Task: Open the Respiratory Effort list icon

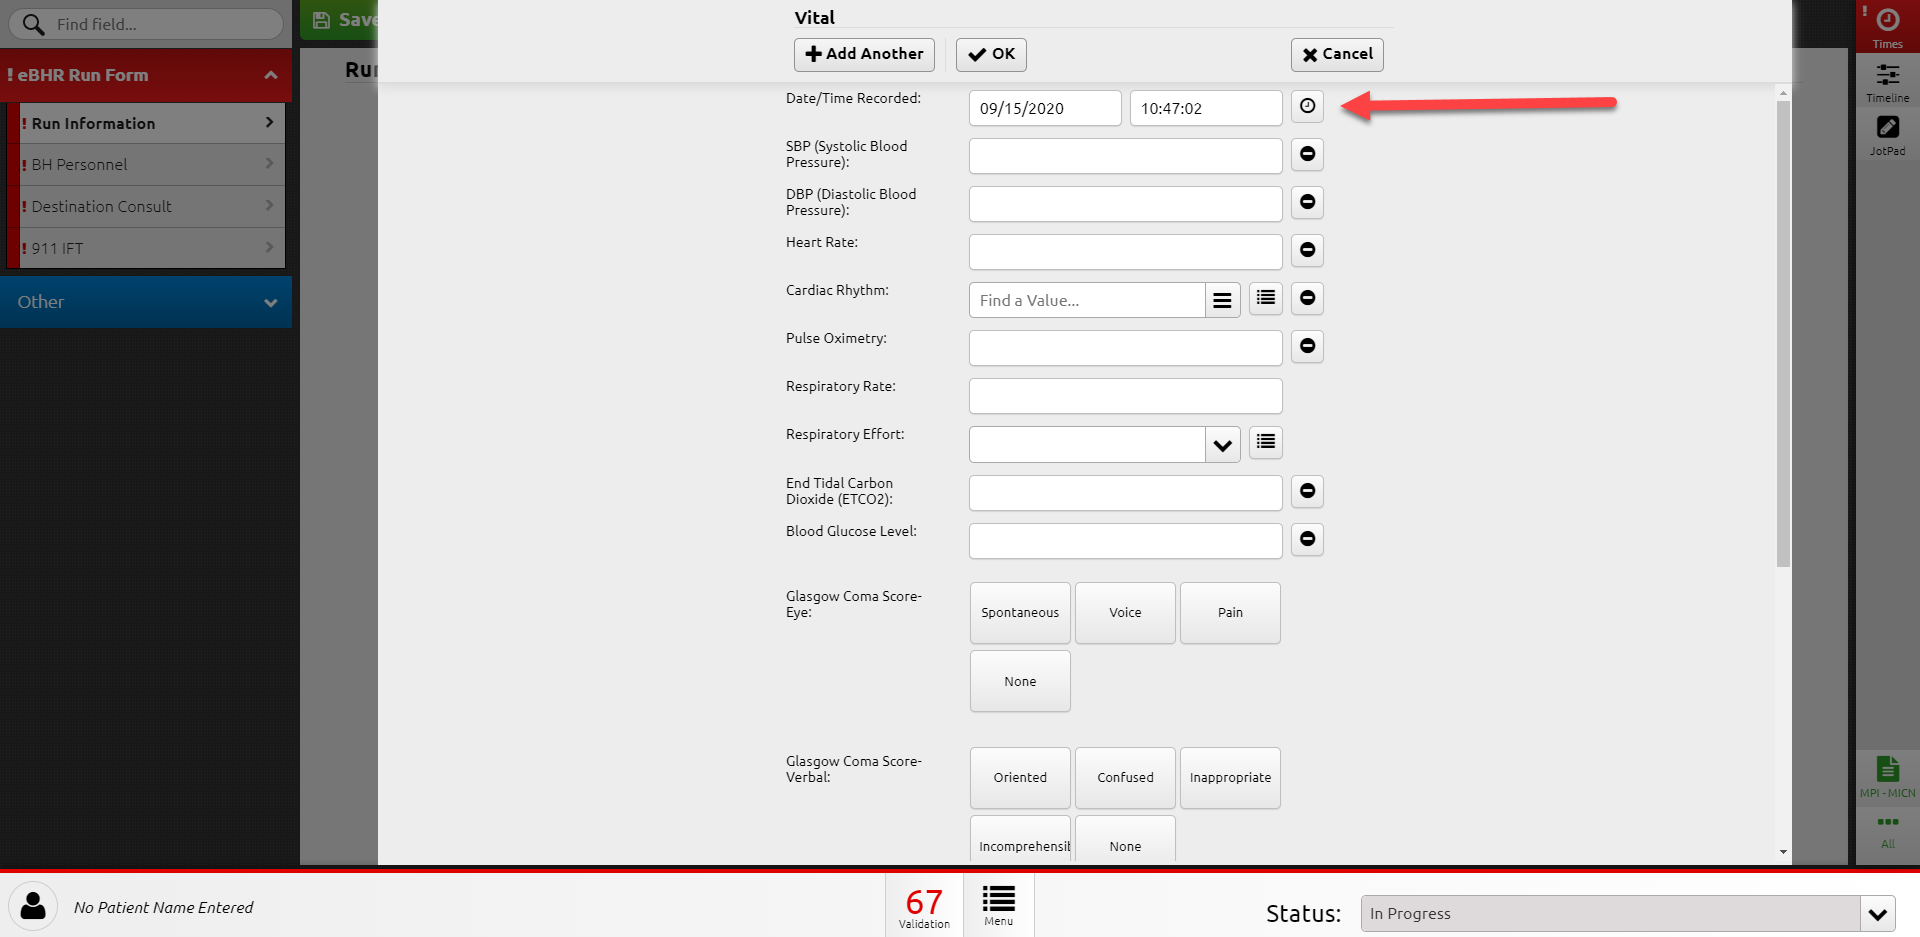Action: (x=1266, y=442)
